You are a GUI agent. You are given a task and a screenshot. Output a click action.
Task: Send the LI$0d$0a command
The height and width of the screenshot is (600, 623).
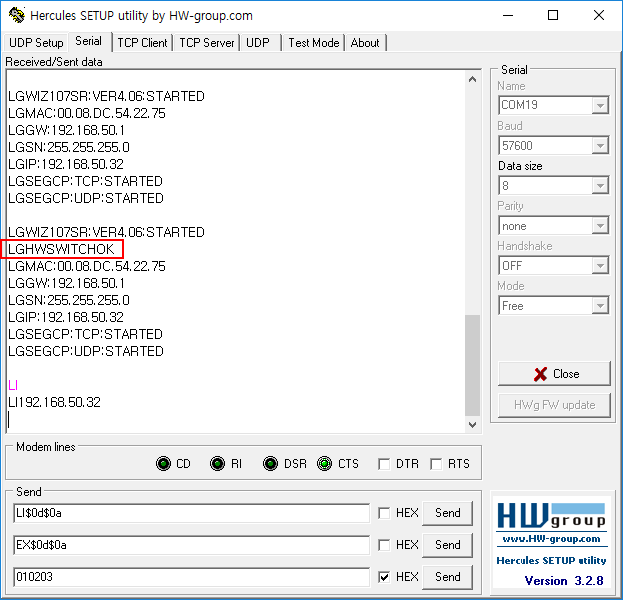[x=447, y=513]
